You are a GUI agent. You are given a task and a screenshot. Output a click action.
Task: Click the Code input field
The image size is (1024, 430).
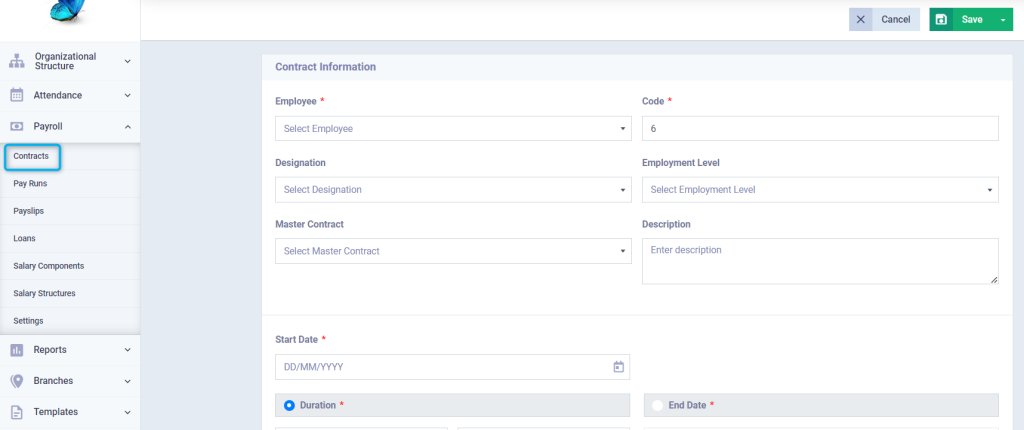click(820, 129)
